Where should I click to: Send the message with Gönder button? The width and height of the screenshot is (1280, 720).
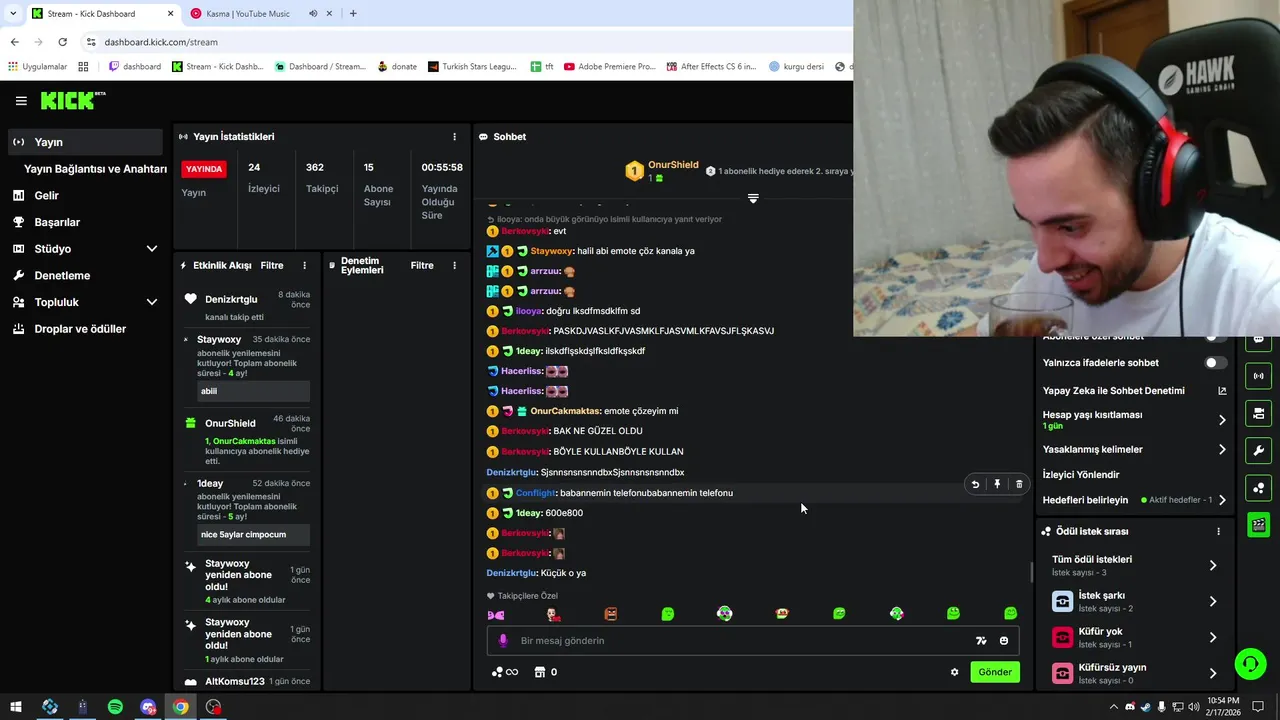[994, 672]
